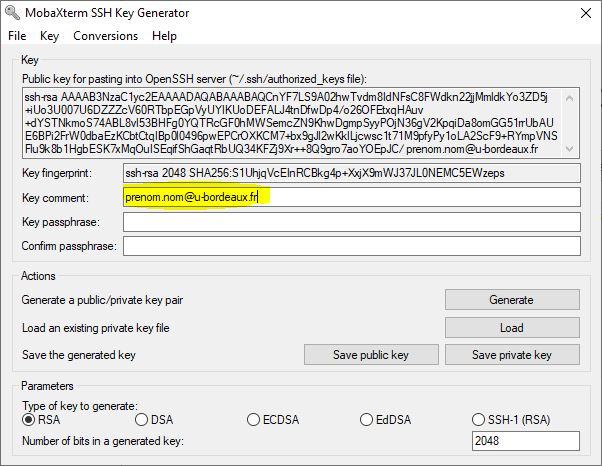Screen dimensions: 602x466
Task: Open the Help menu
Action: [x=164, y=36]
